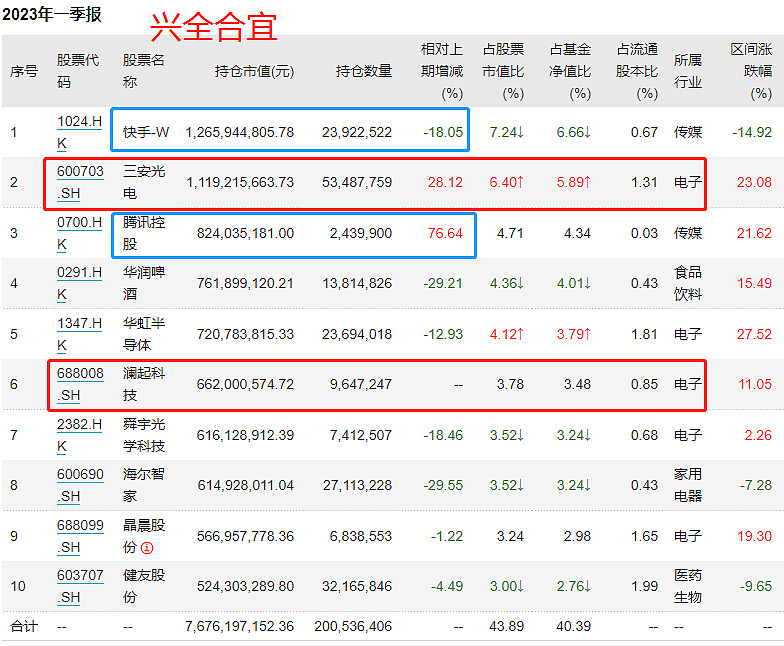Click the 区间涨跌幅(%) column header
Image resolution: width=784 pixels, height=646 pixels.
click(x=751, y=71)
